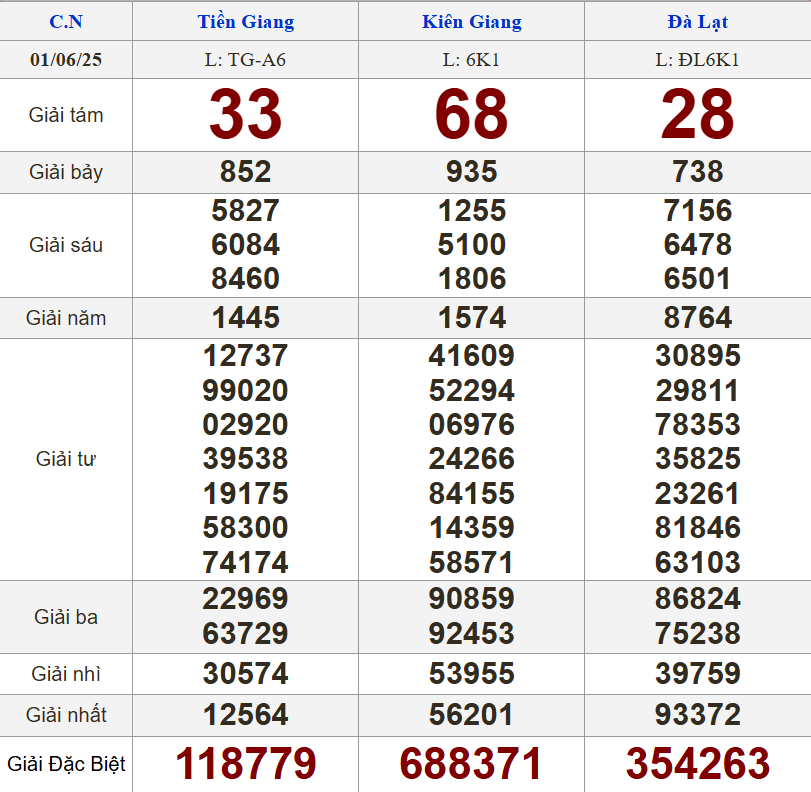
Task: Click Đà Lạt second prize 39759
Action: [x=697, y=674]
